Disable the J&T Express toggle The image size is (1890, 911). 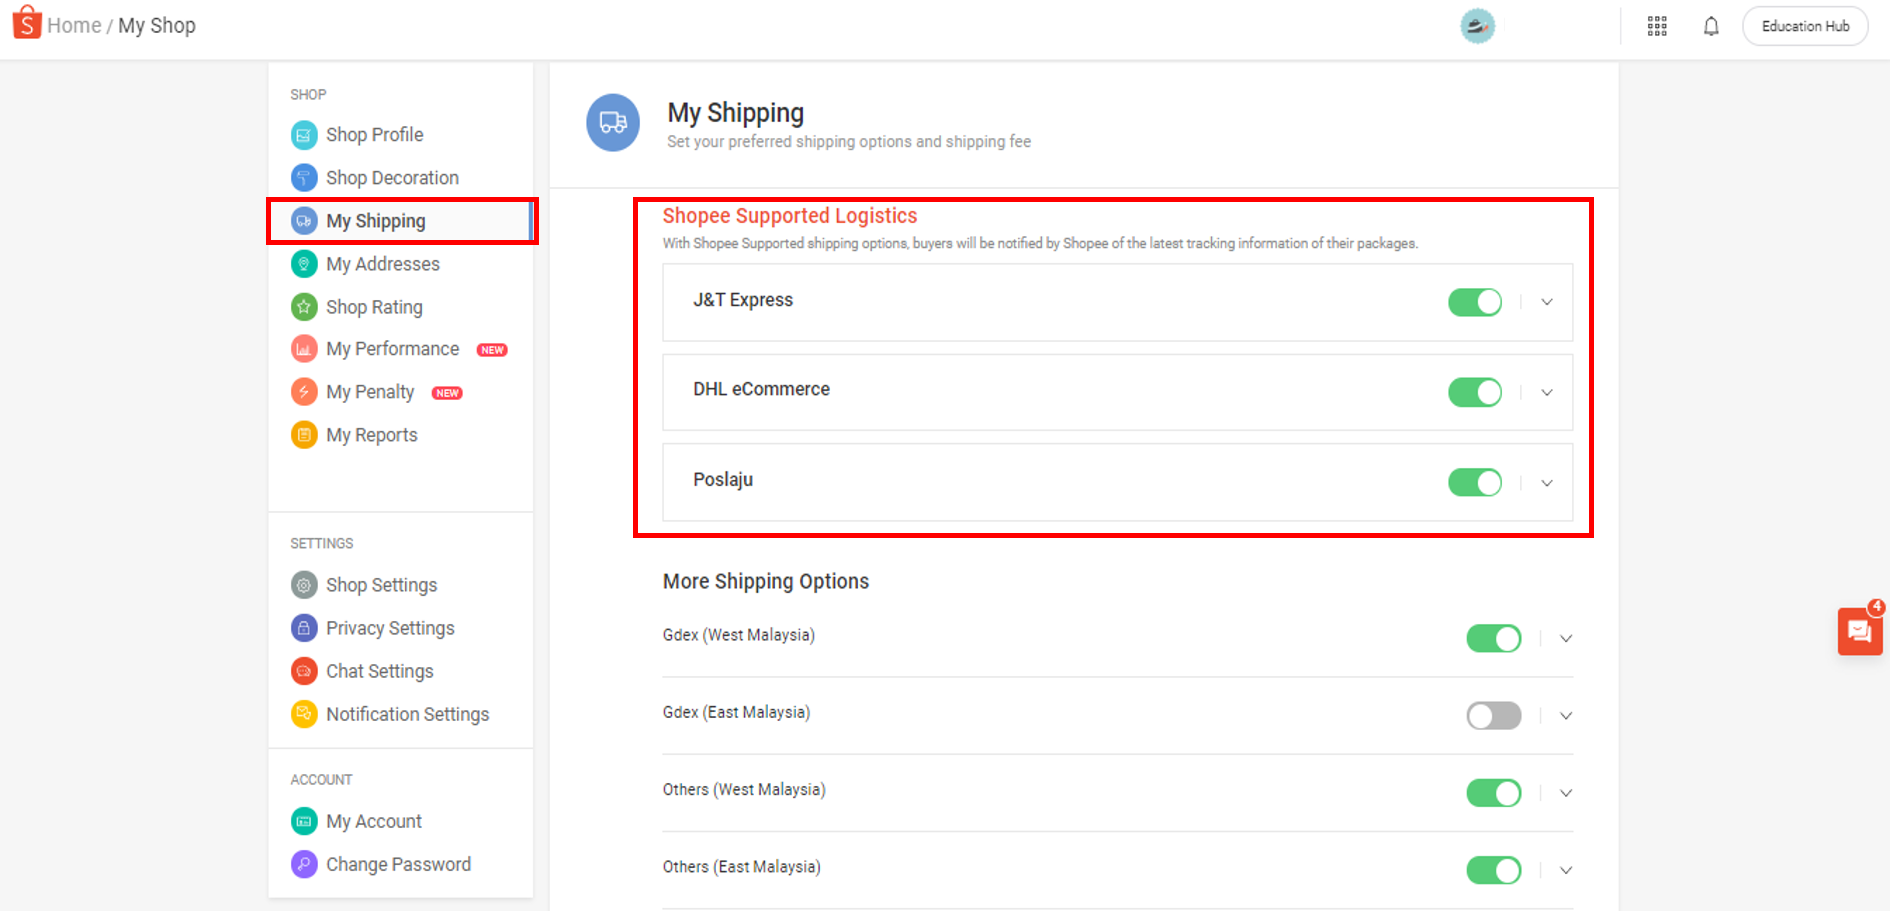tap(1475, 302)
